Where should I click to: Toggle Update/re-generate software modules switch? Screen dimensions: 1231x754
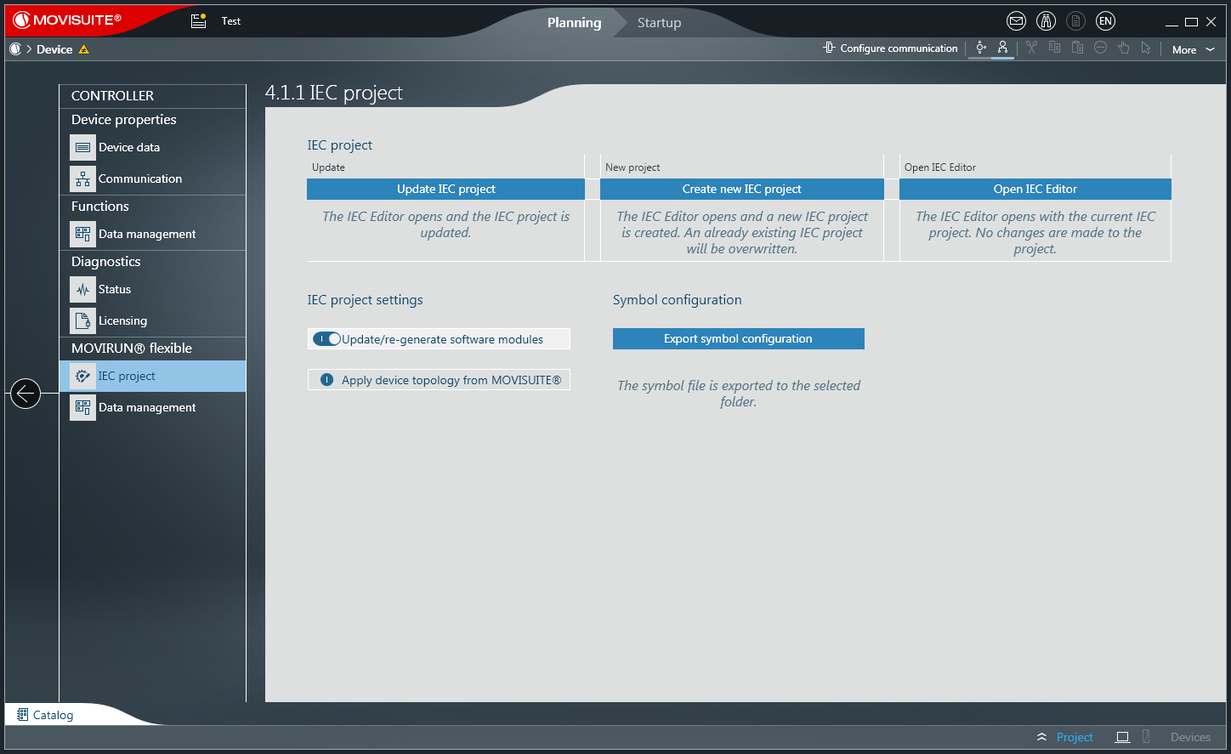pos(327,339)
